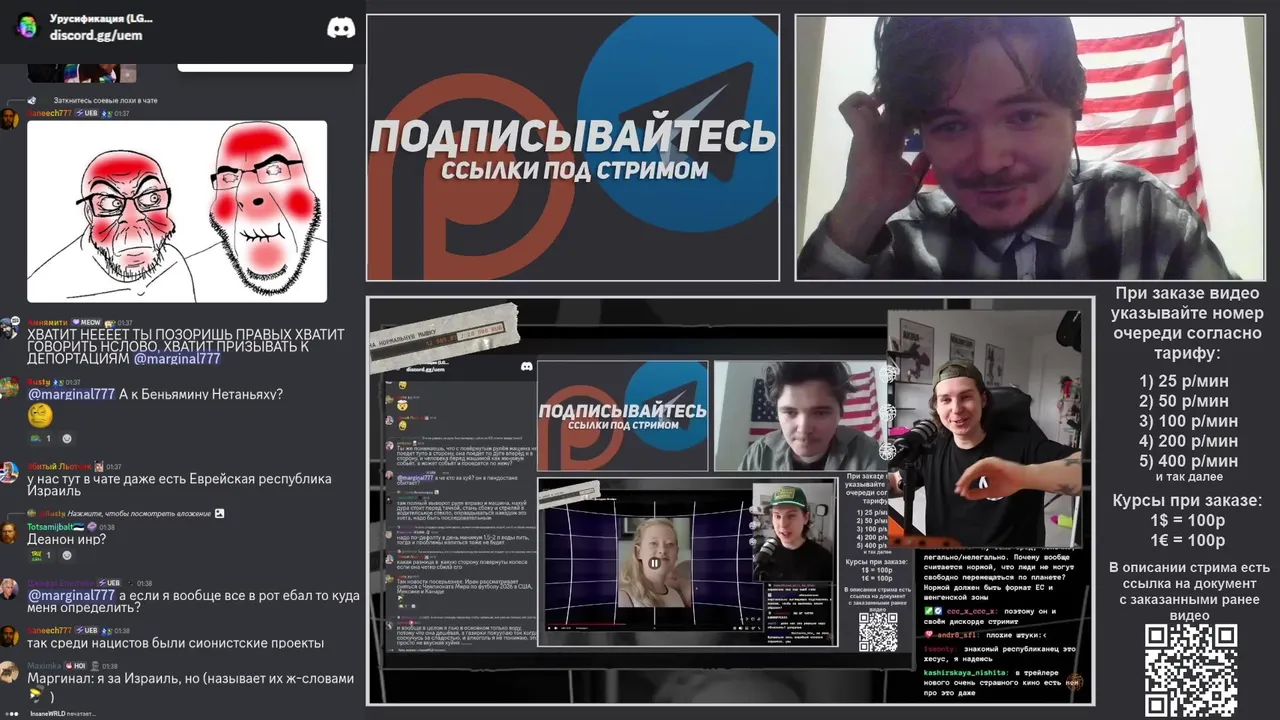Click @marginal777 mention after ДЕПОРТАЦИЯМ
Viewport: 1280px width, 720px height.
coord(176,358)
